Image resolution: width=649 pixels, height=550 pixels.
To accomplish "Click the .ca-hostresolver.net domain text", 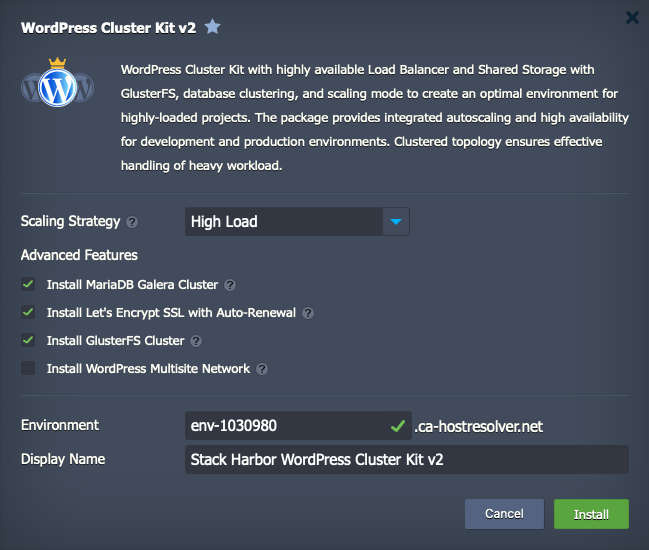I will click(478, 426).
